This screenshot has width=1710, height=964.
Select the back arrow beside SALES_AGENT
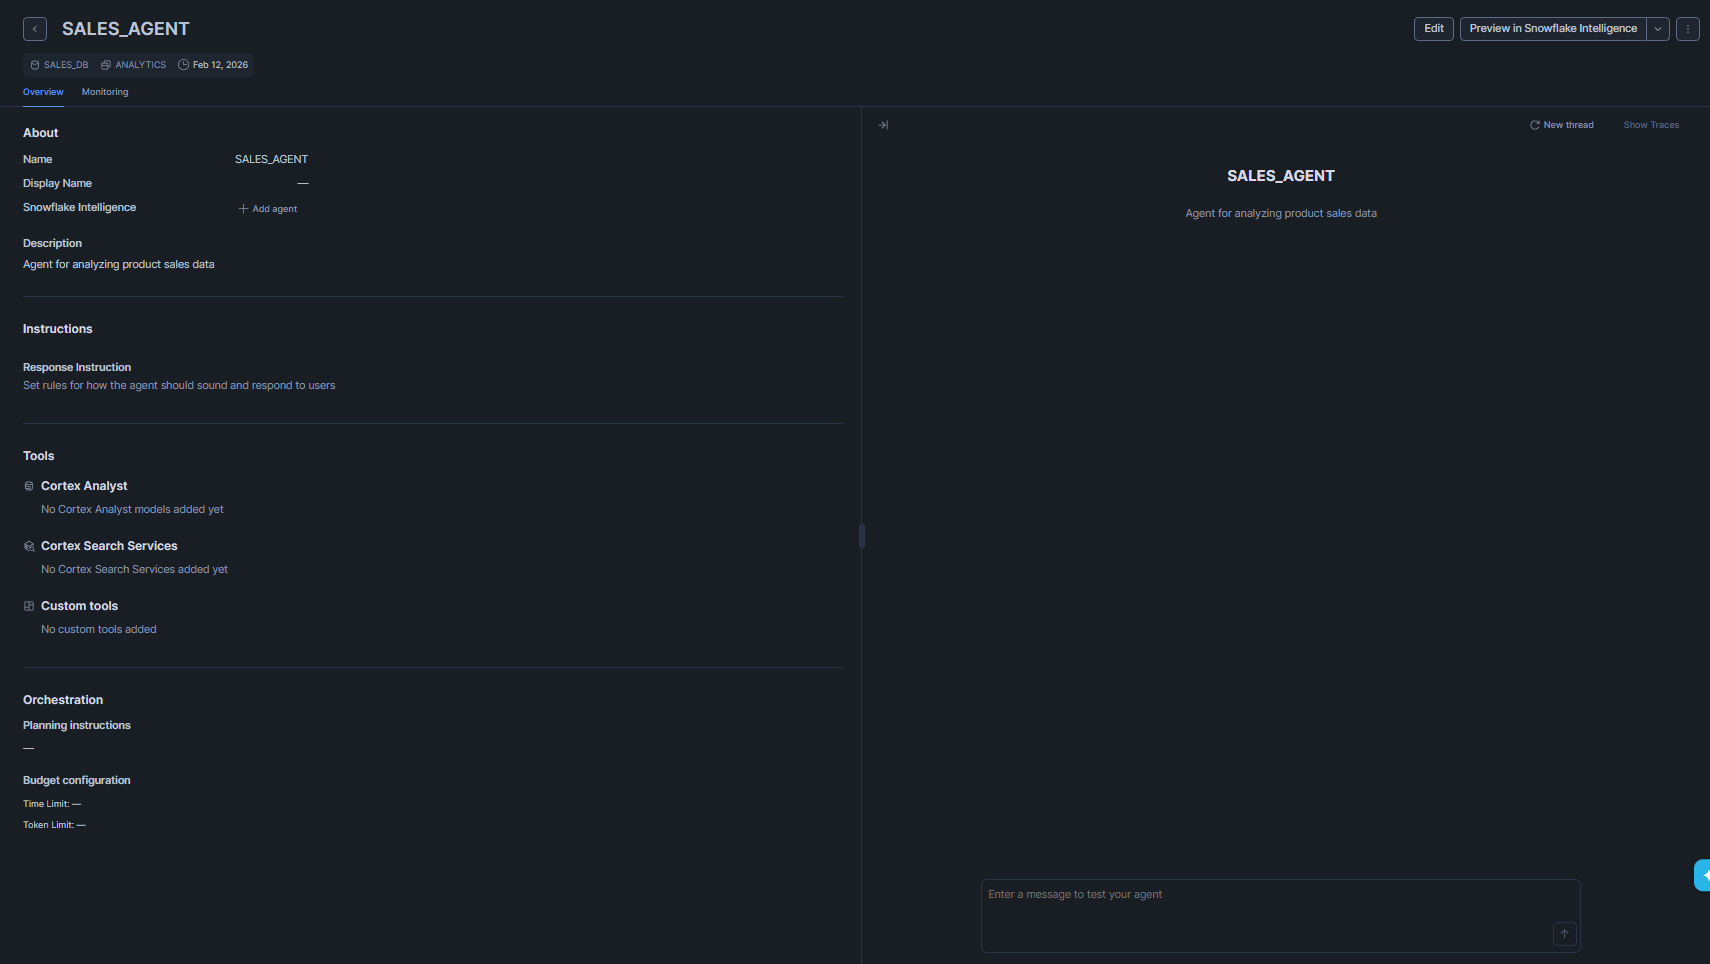34,28
